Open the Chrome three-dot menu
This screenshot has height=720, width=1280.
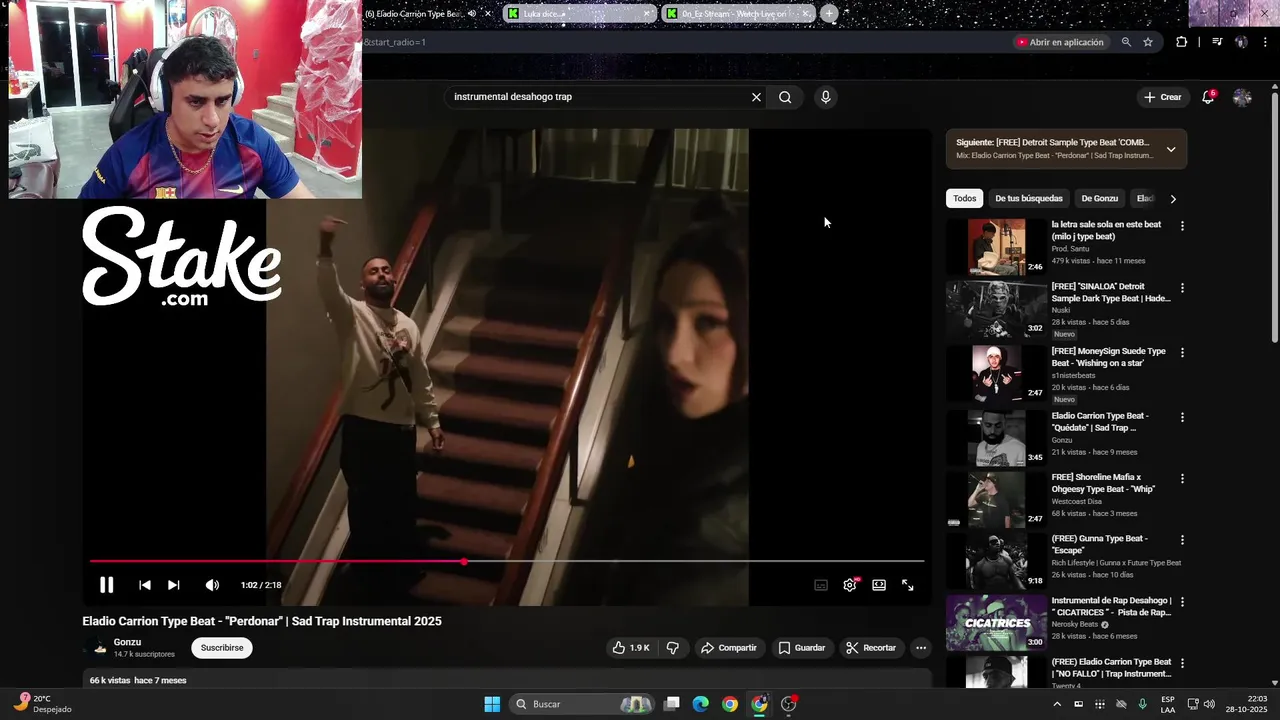[1266, 42]
